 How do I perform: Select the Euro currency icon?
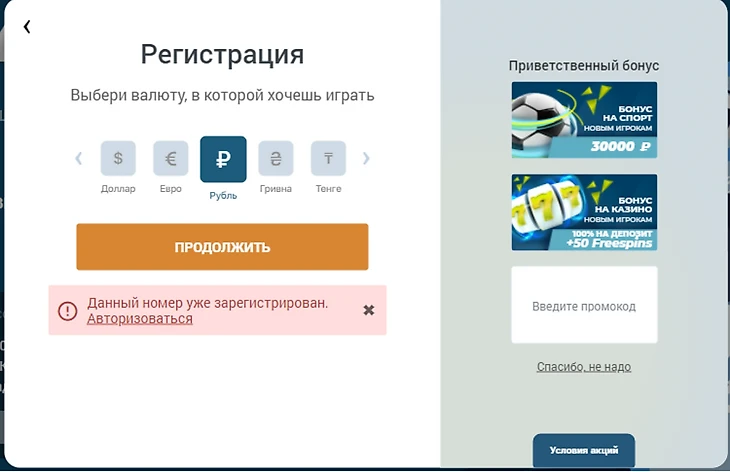[170, 158]
